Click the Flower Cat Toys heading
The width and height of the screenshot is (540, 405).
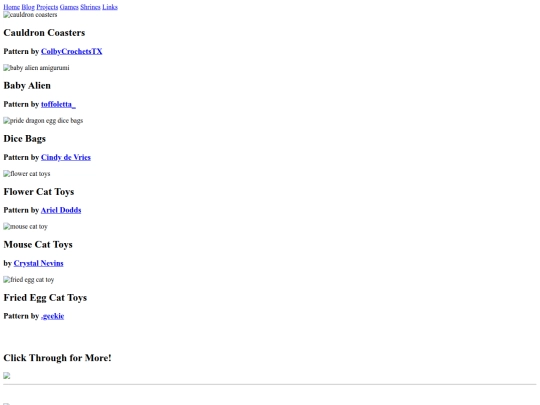tap(39, 191)
